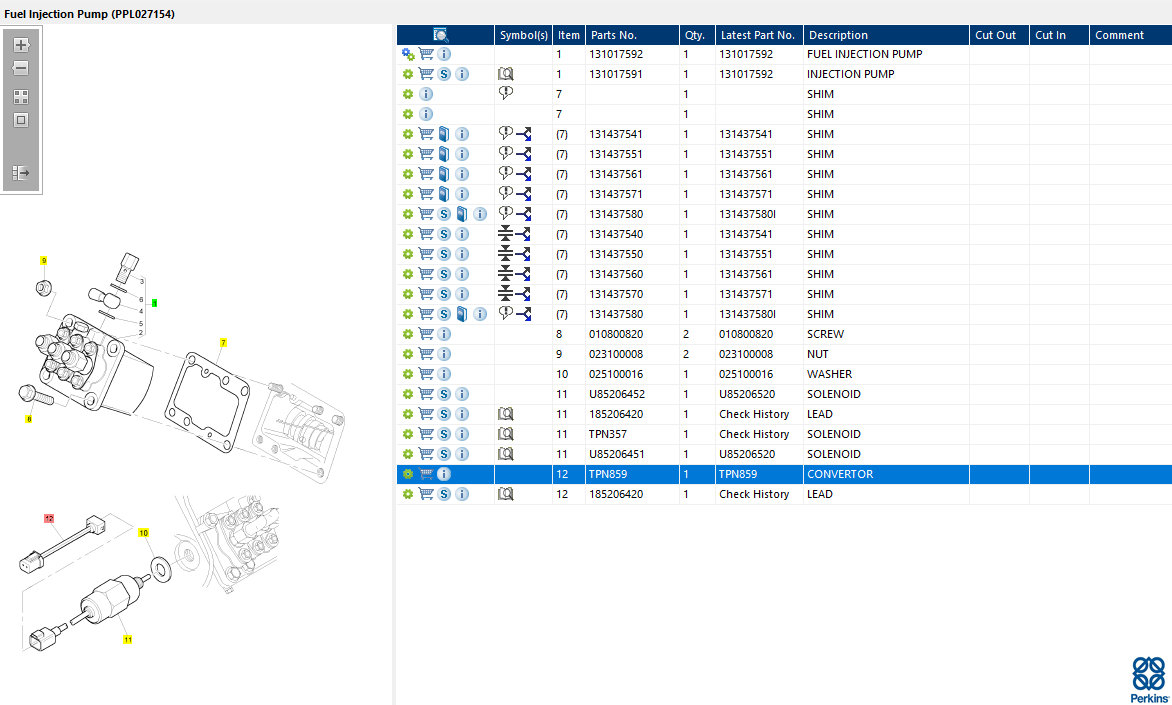Click info icon for the SCREW row
Image resolution: width=1172 pixels, height=705 pixels.
tap(444, 334)
